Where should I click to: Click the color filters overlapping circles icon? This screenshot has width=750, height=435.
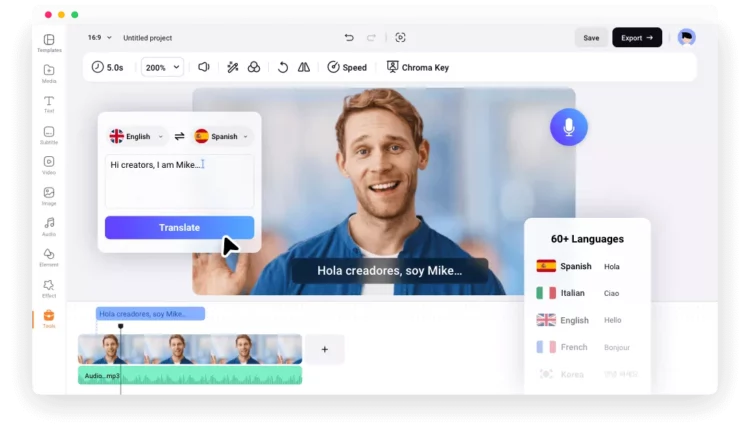pyautogui.click(x=254, y=67)
